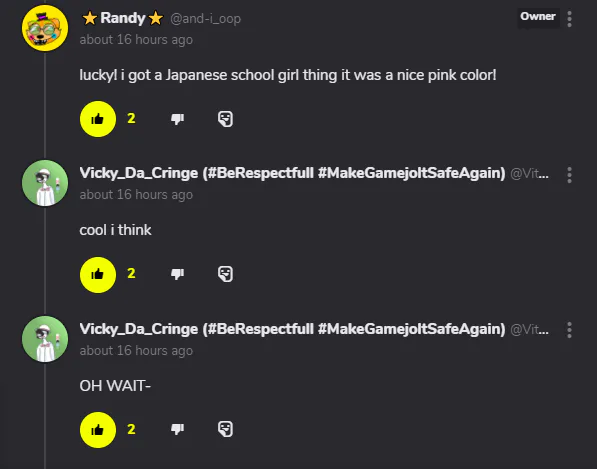Open the Vicky_Da_Cringe username on the 'cool i think' comment

tap(292, 173)
